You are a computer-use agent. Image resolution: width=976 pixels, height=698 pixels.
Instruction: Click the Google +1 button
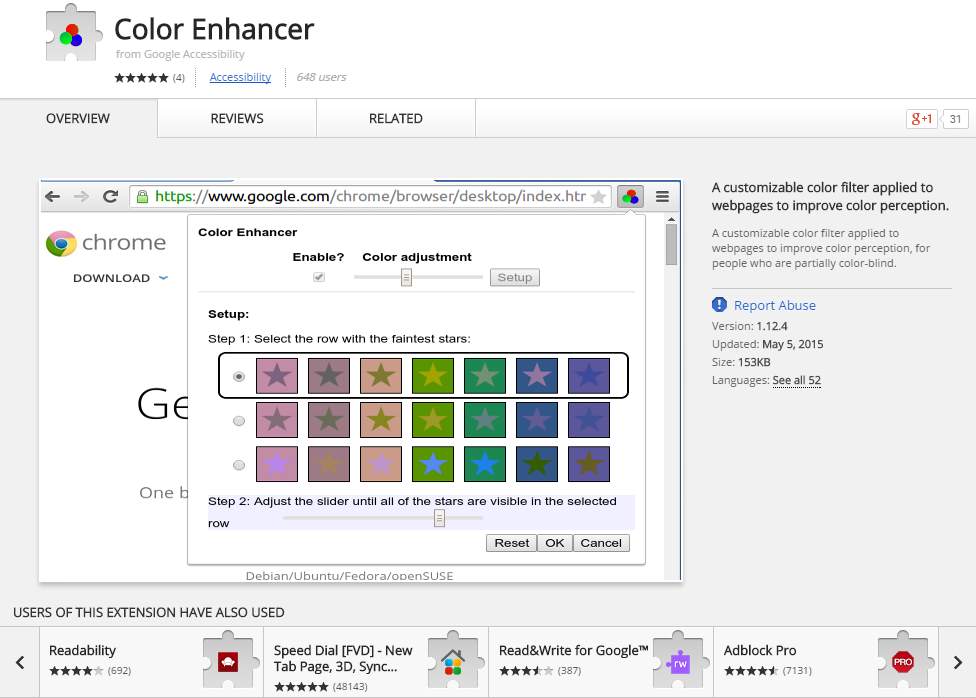click(x=922, y=119)
